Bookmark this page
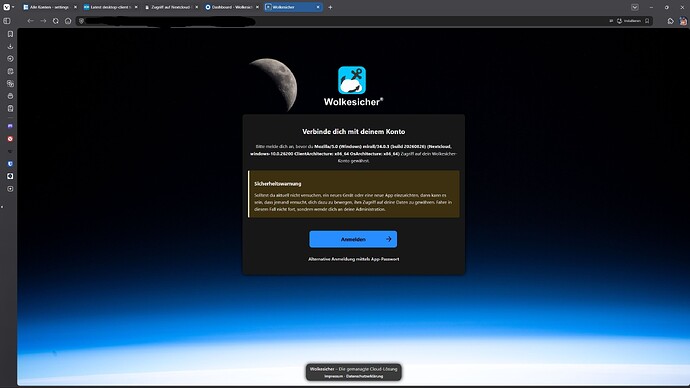The image size is (690, 388). (x=647, y=21)
